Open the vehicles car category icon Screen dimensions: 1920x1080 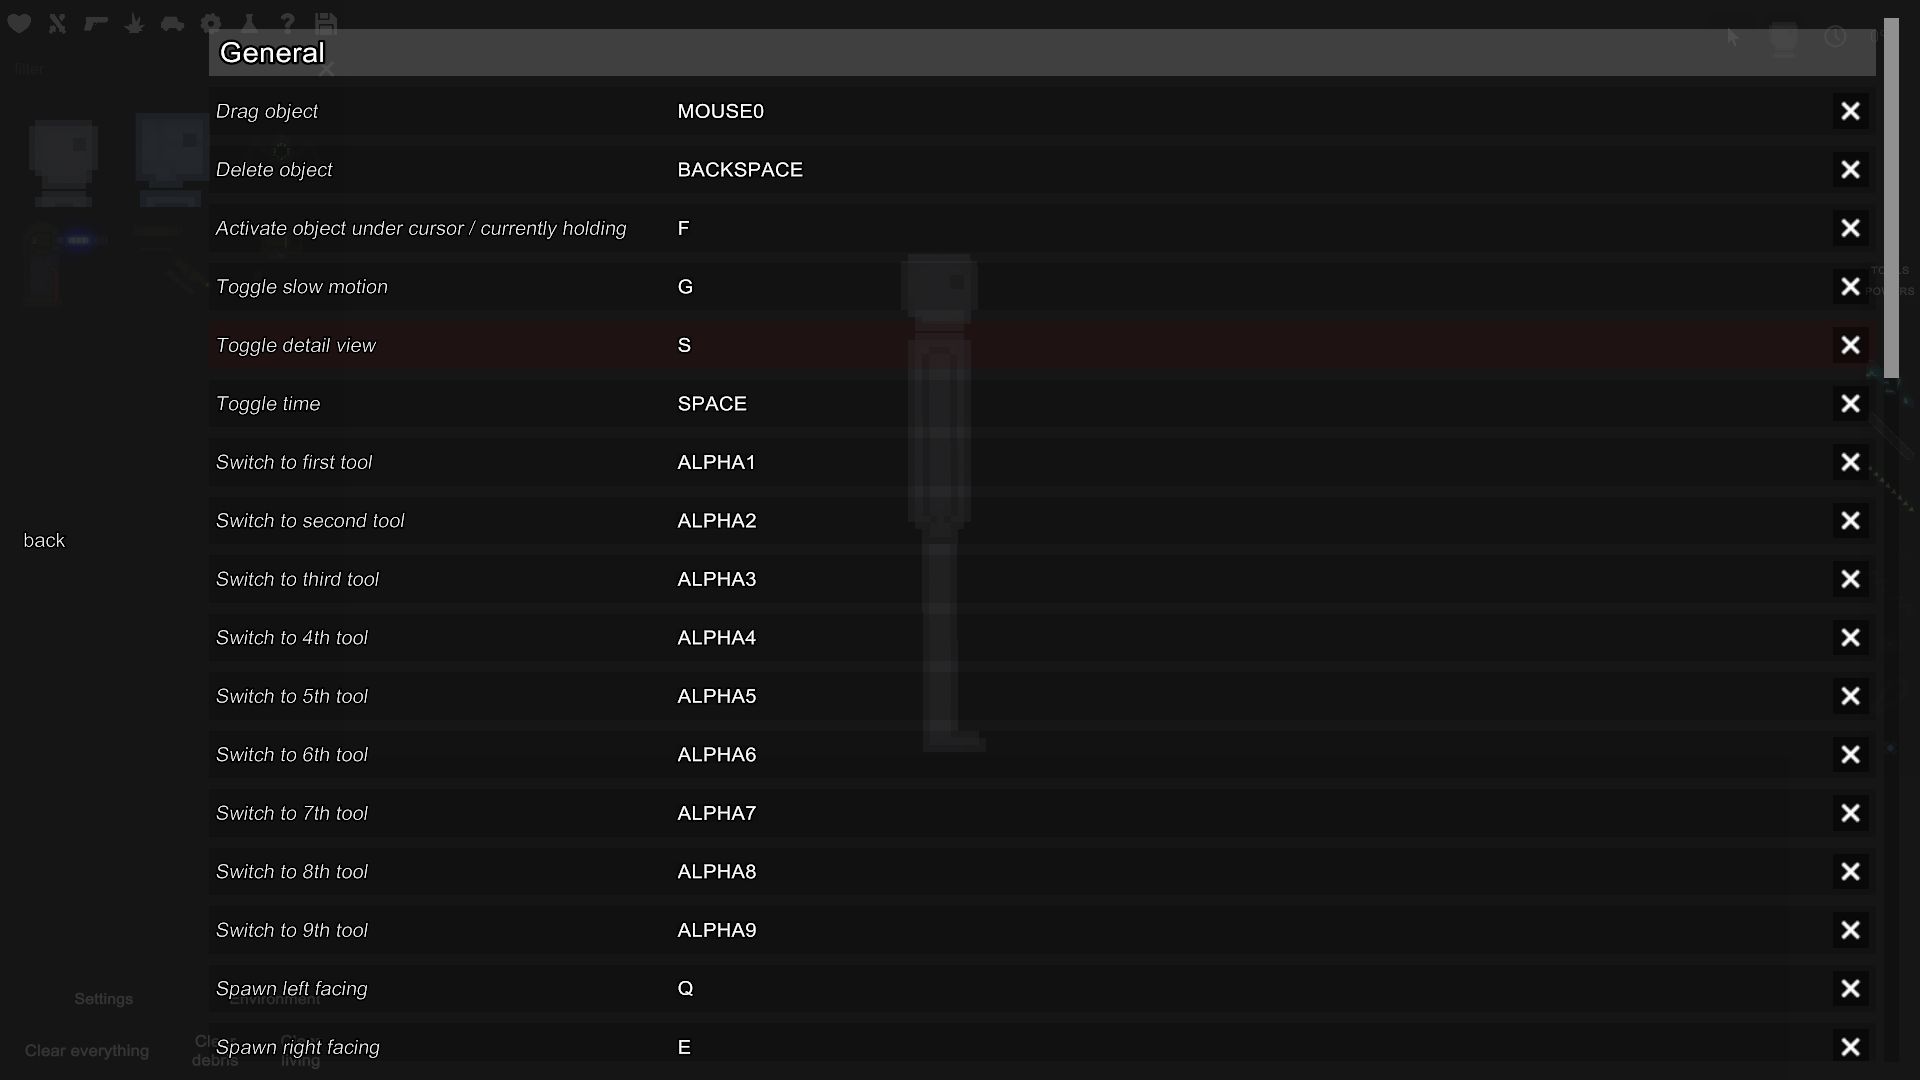pos(172,23)
